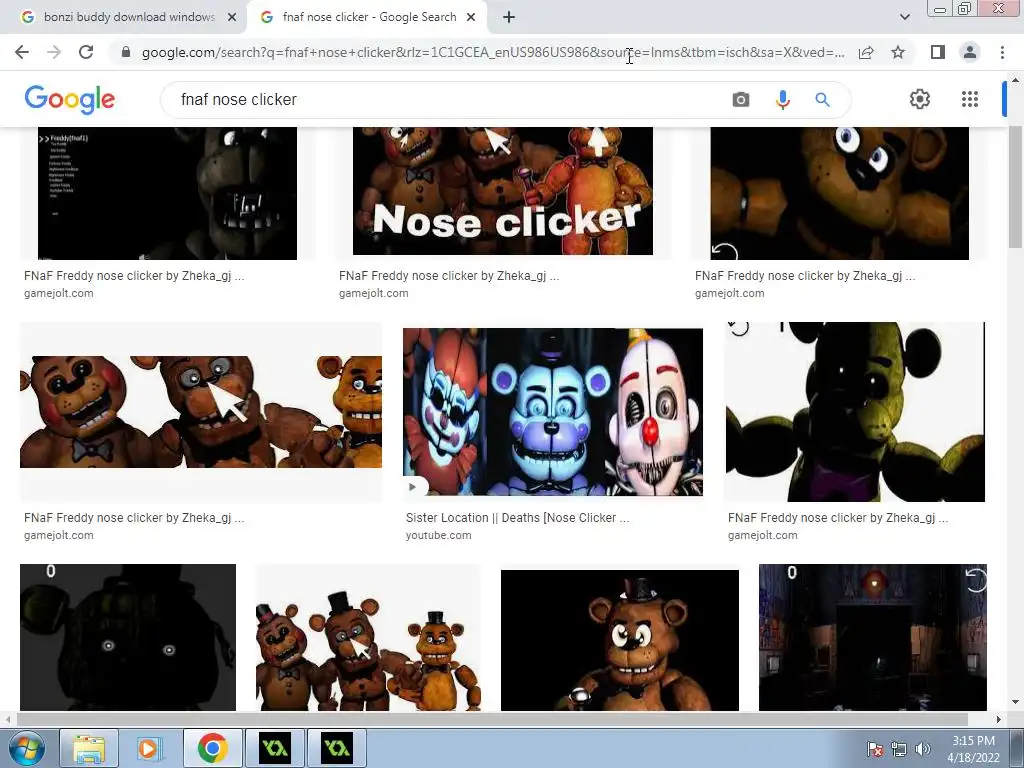Click the URL in the address bar
Image resolution: width=1024 pixels, height=768 pixels.
tap(493, 52)
